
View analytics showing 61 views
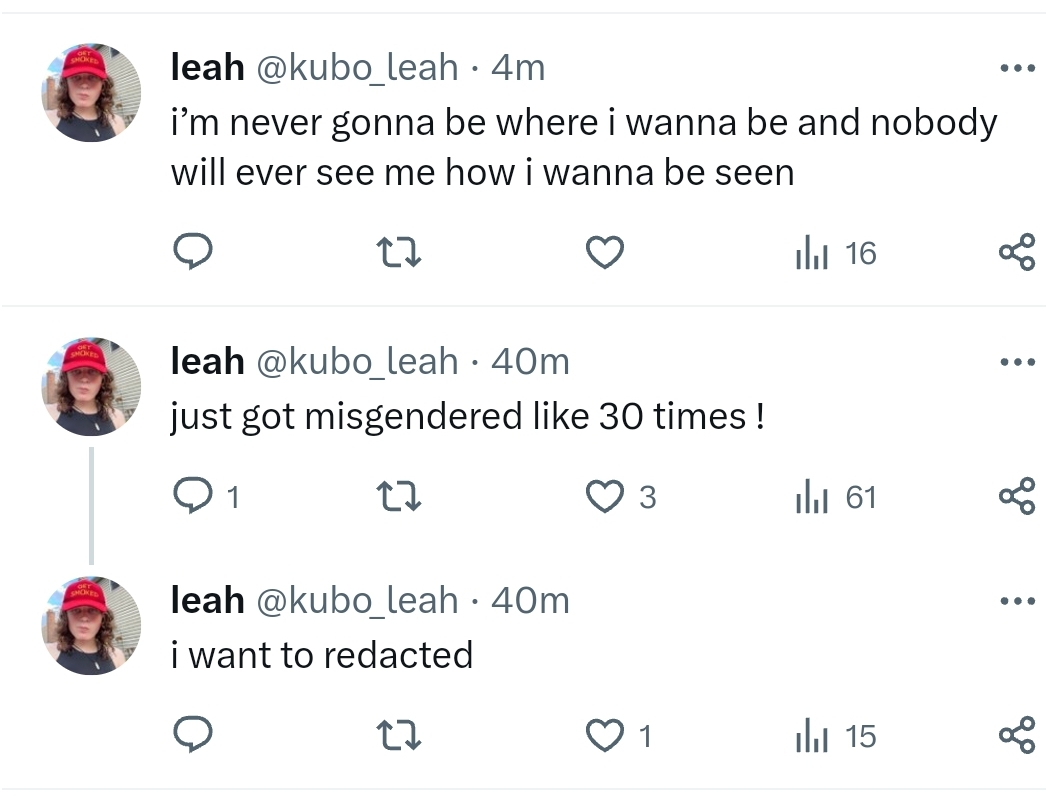[x=835, y=497]
